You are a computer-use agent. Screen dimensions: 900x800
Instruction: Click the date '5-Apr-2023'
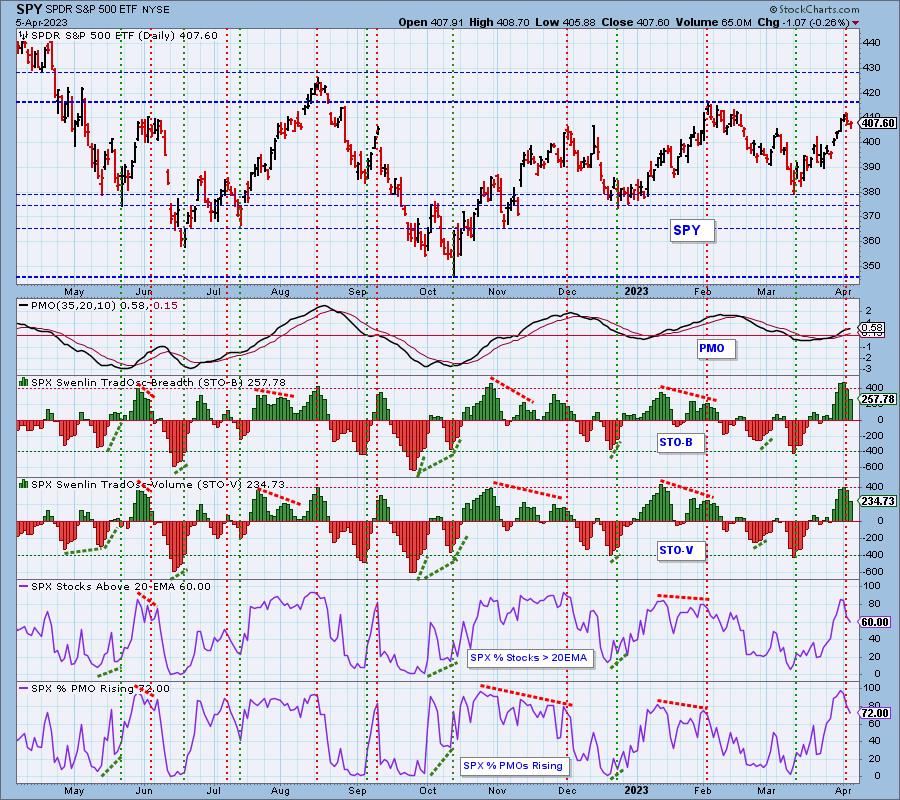point(42,23)
